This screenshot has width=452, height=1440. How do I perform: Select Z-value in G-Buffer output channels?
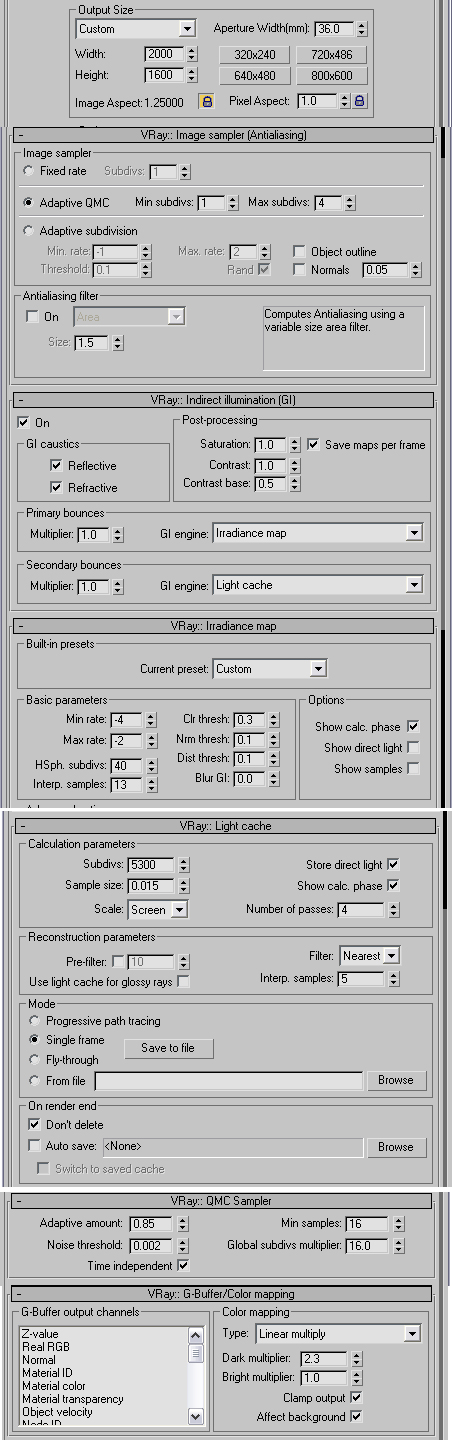pyautogui.click(x=40, y=1334)
